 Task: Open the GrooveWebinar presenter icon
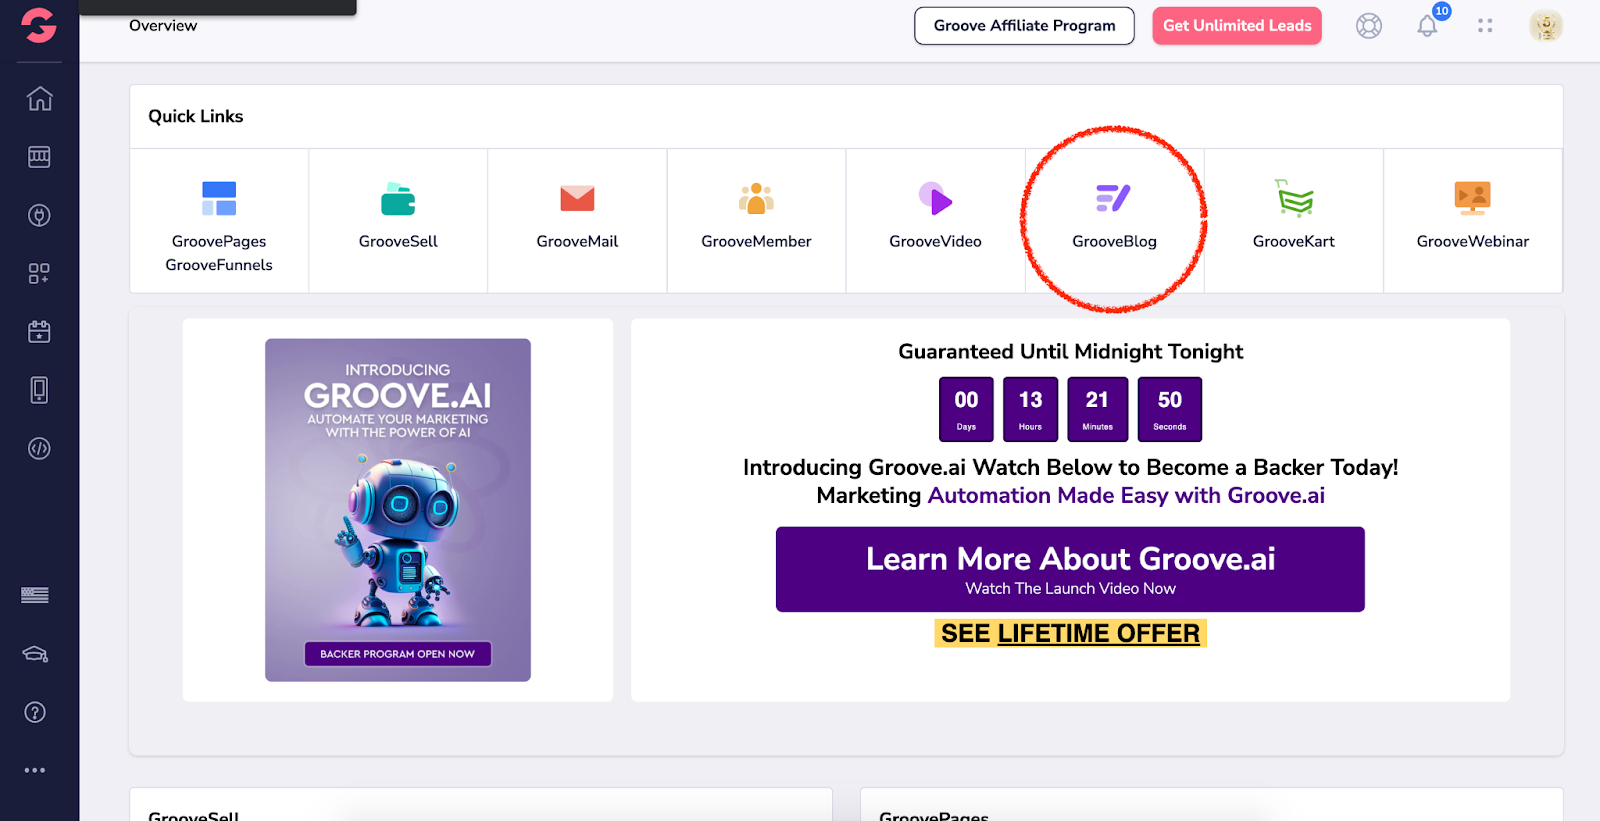tap(1473, 198)
